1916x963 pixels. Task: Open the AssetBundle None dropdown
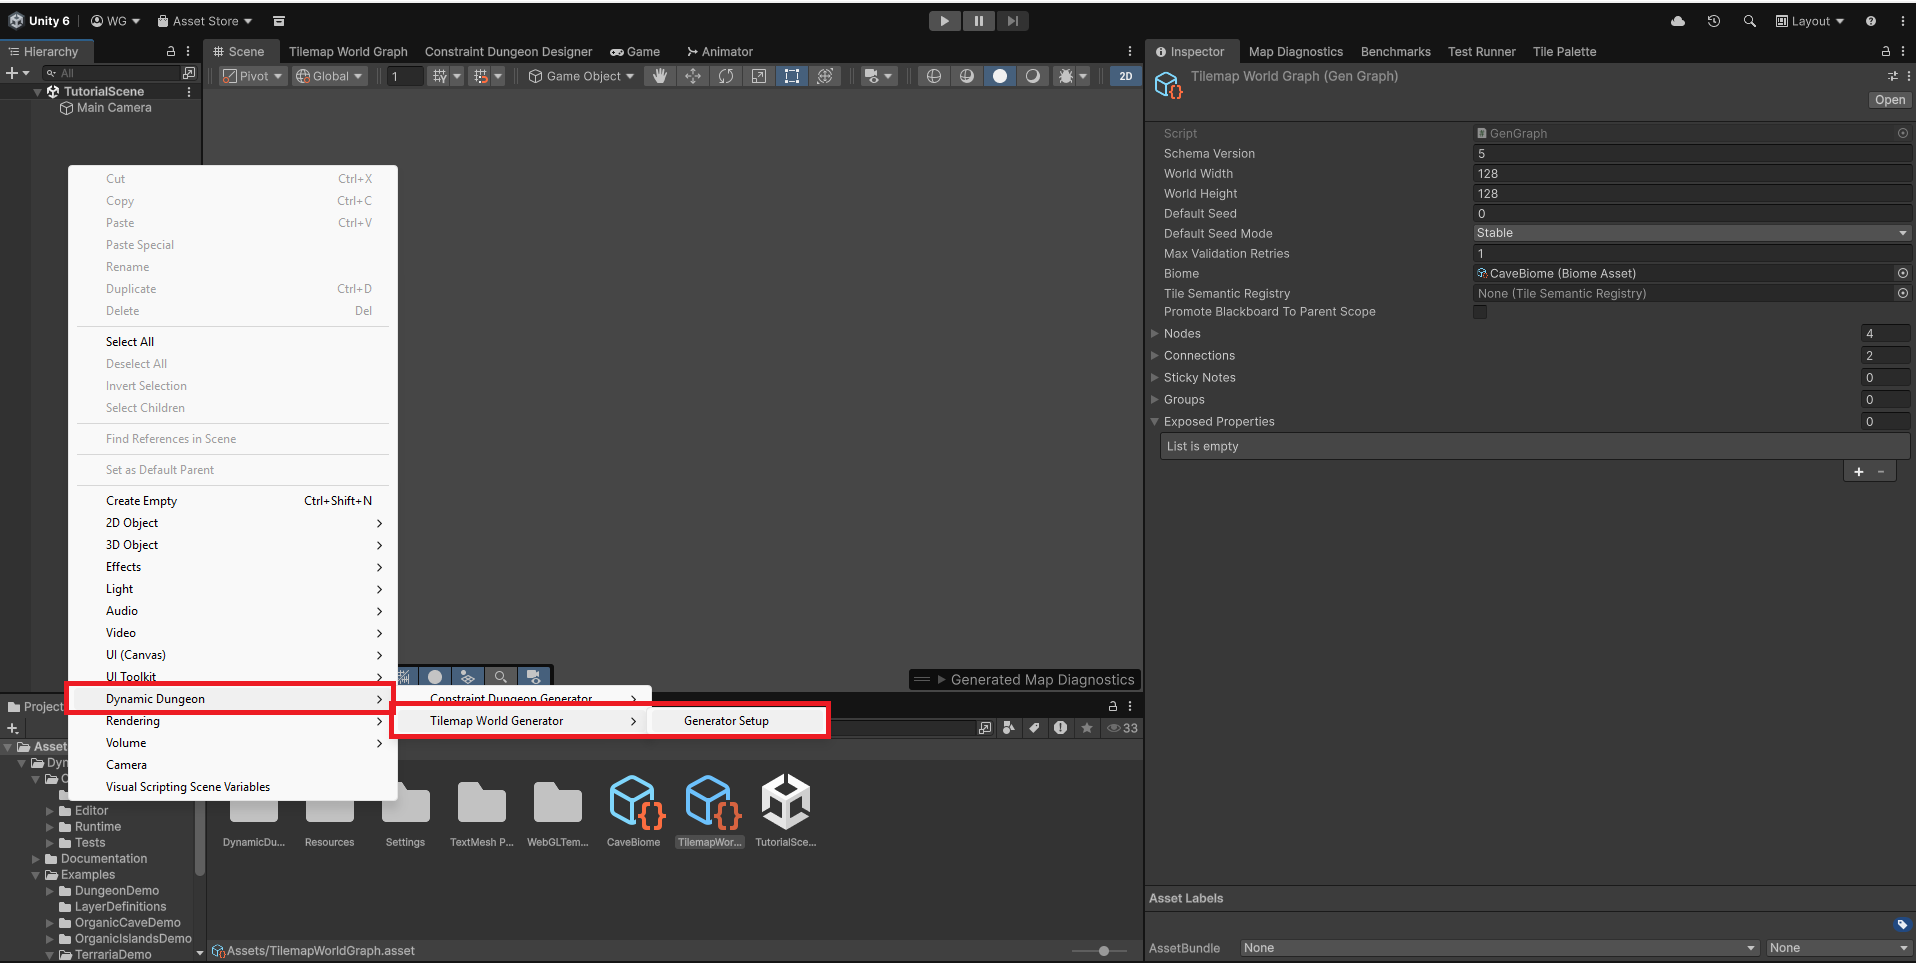click(1499, 948)
